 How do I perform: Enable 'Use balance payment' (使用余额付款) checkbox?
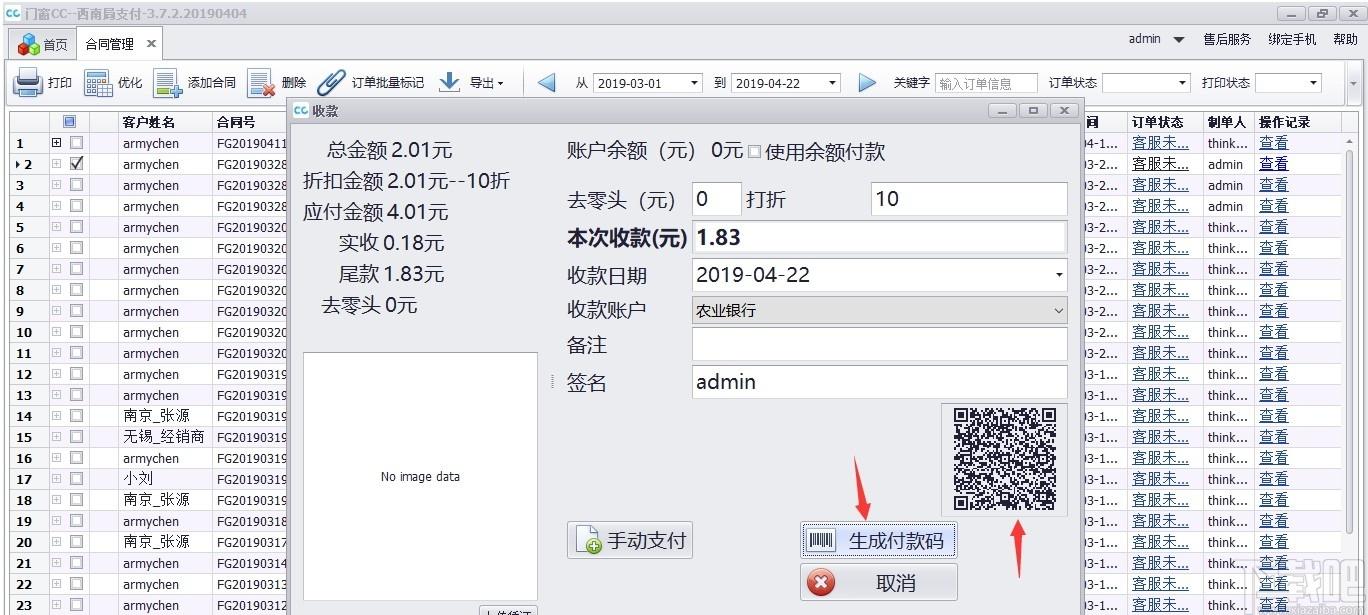tap(755, 152)
